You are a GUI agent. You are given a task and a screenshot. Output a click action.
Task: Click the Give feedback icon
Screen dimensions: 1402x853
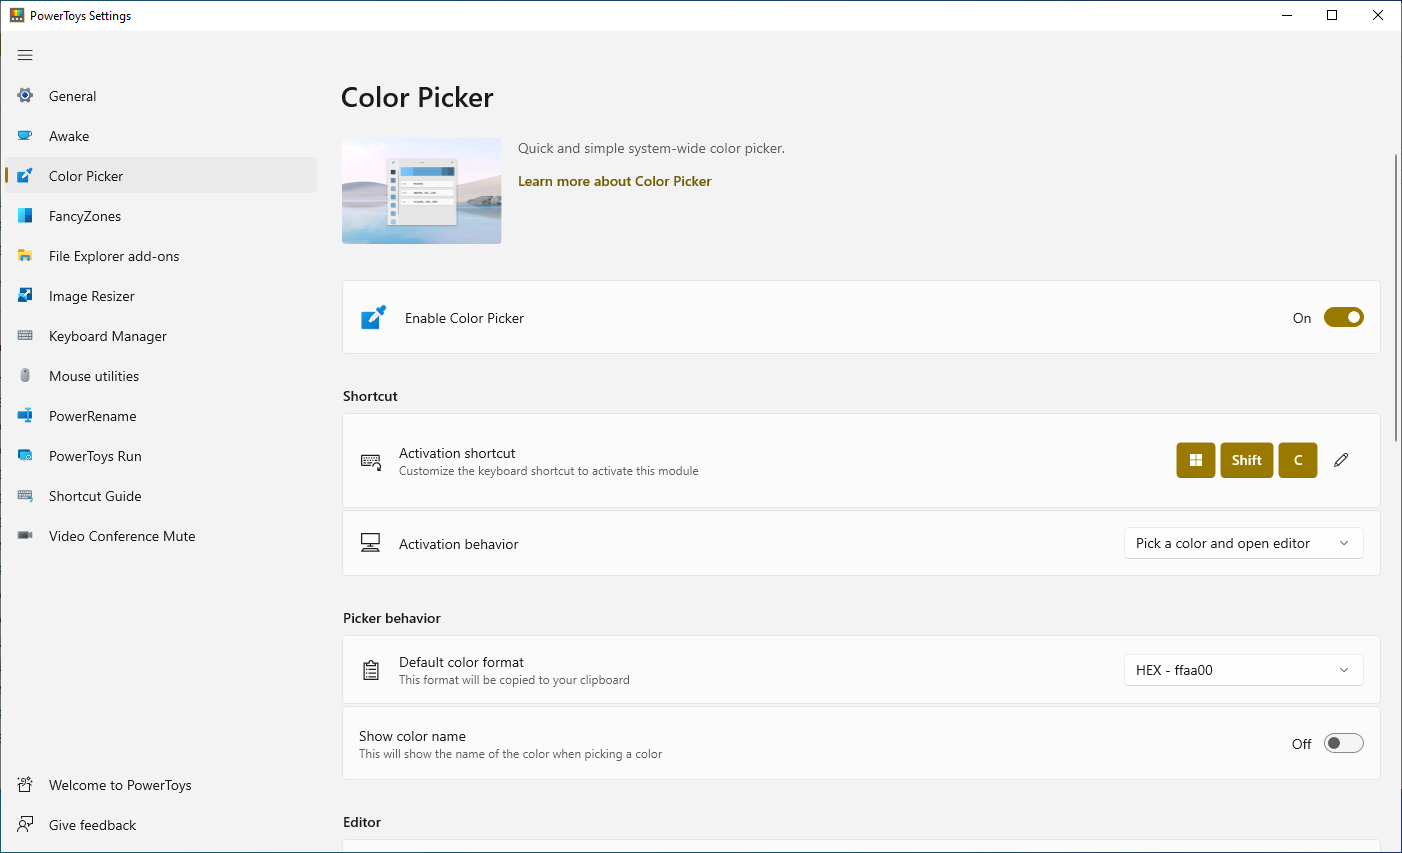[x=25, y=825]
